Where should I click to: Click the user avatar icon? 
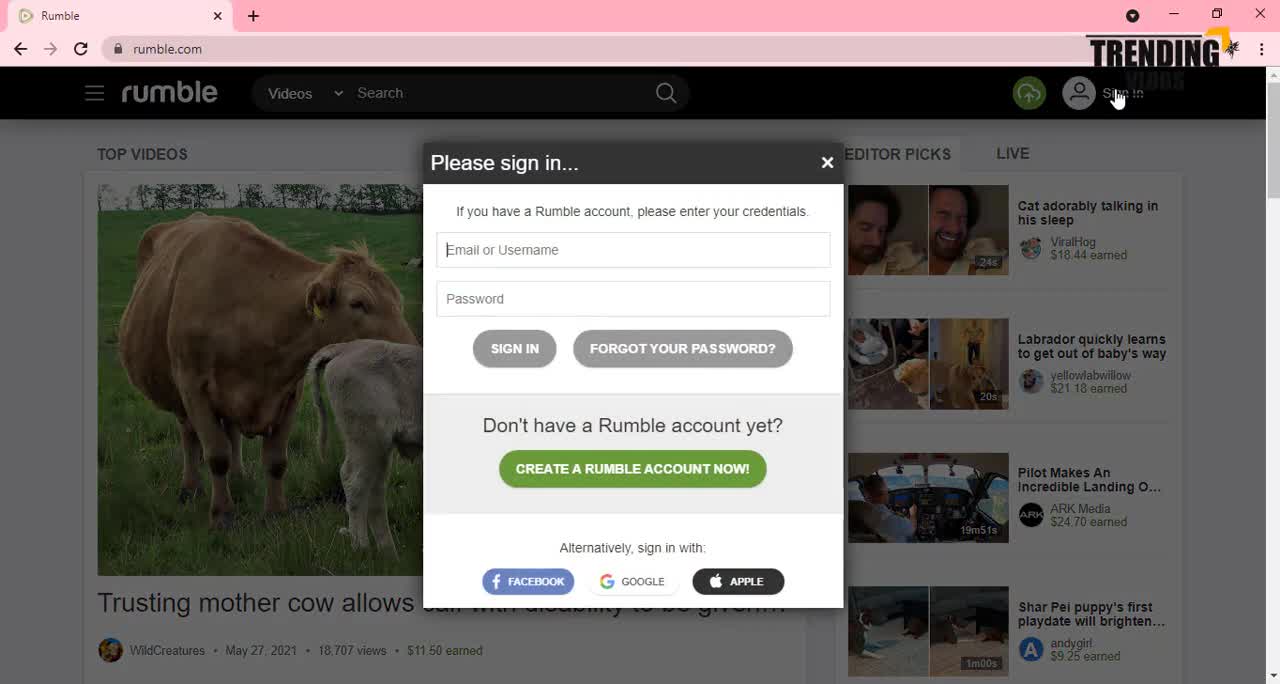click(1079, 93)
